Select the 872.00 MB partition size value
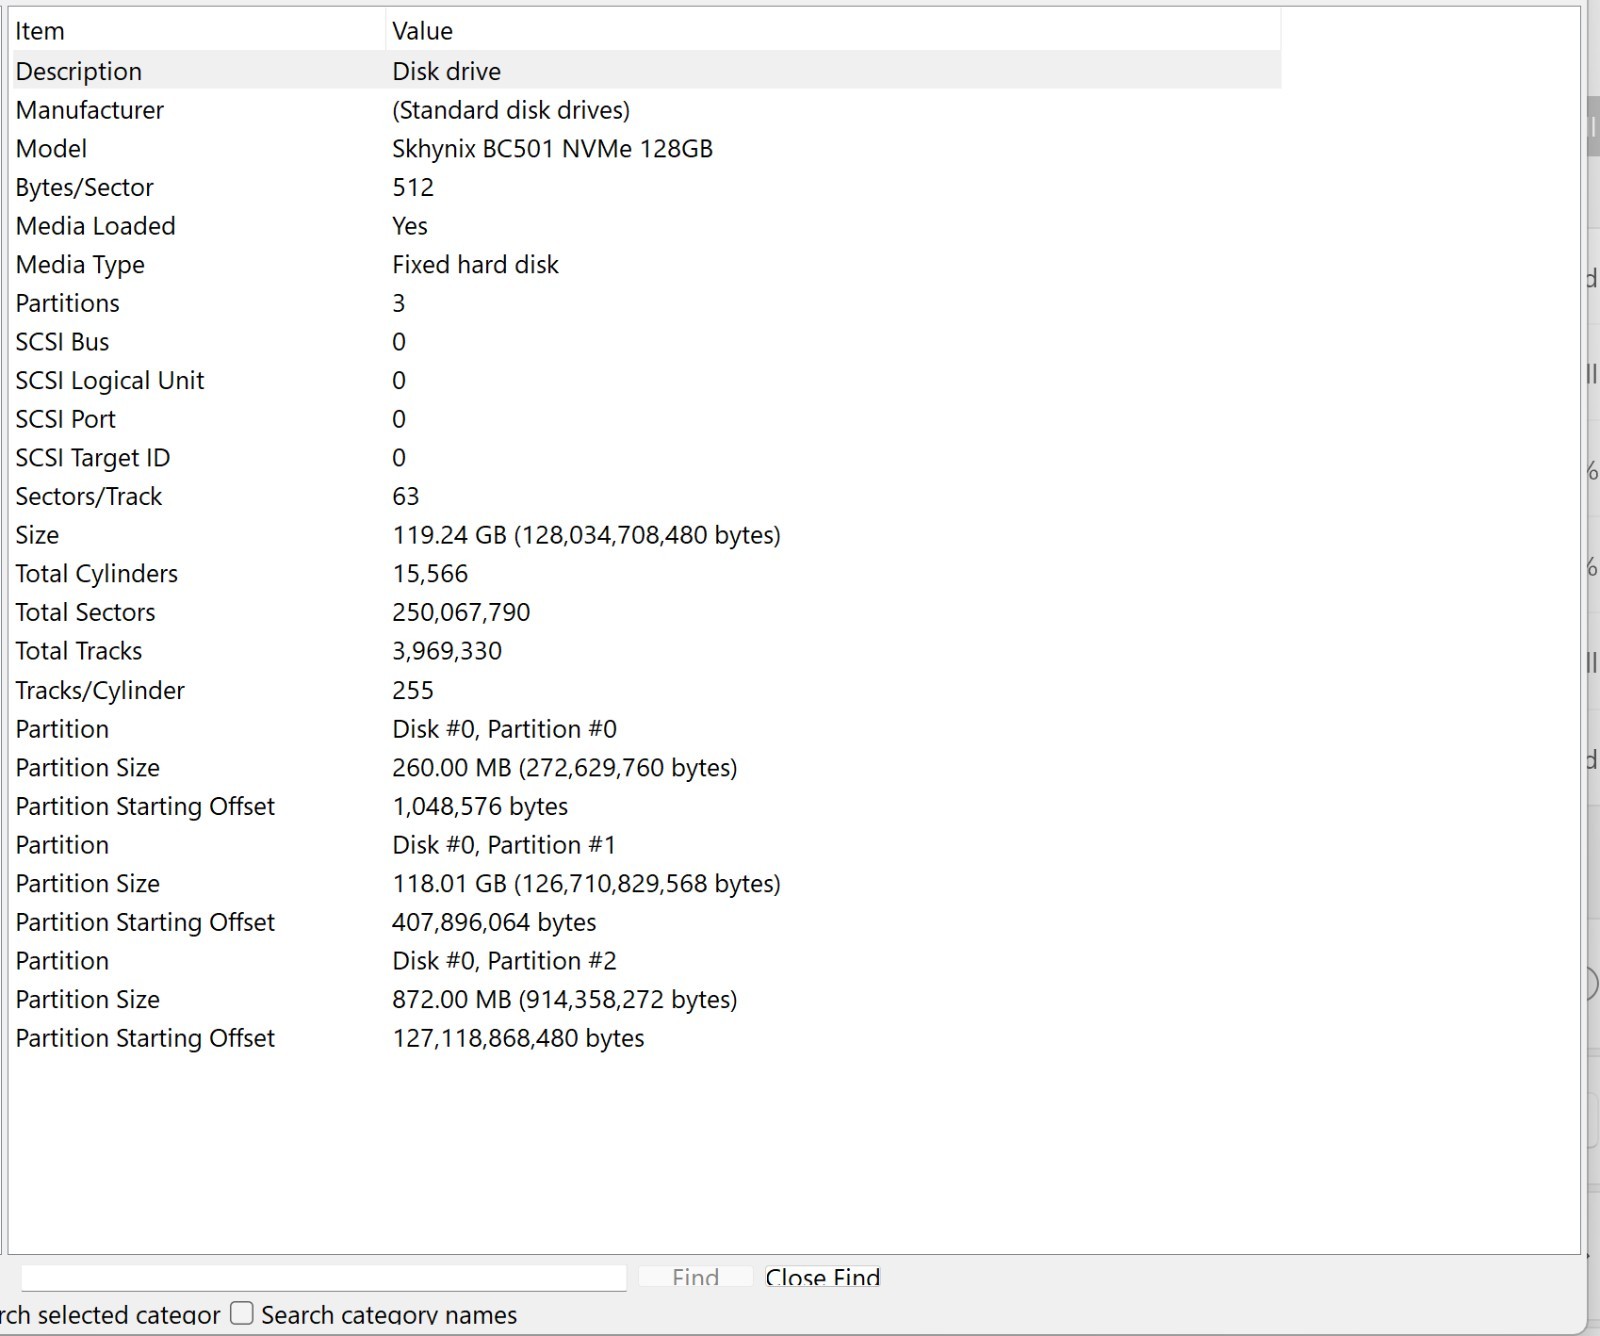Image resolution: width=1600 pixels, height=1336 pixels. click(565, 1000)
